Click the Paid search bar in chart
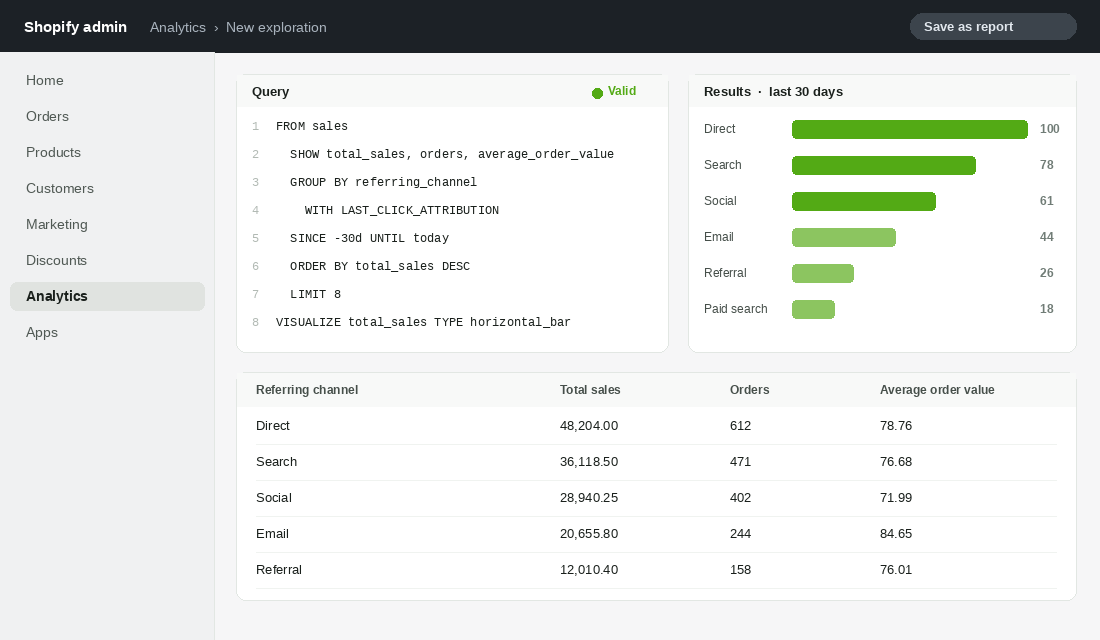This screenshot has height=640, width=1100. (x=813, y=309)
